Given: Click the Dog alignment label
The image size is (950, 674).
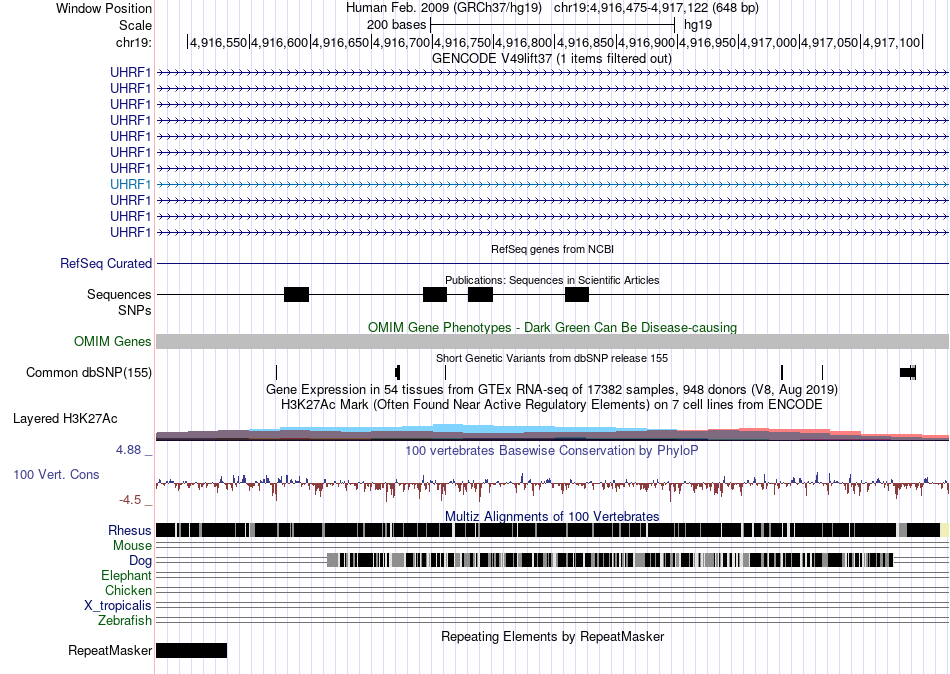Looking at the screenshot, I should pos(140,560).
